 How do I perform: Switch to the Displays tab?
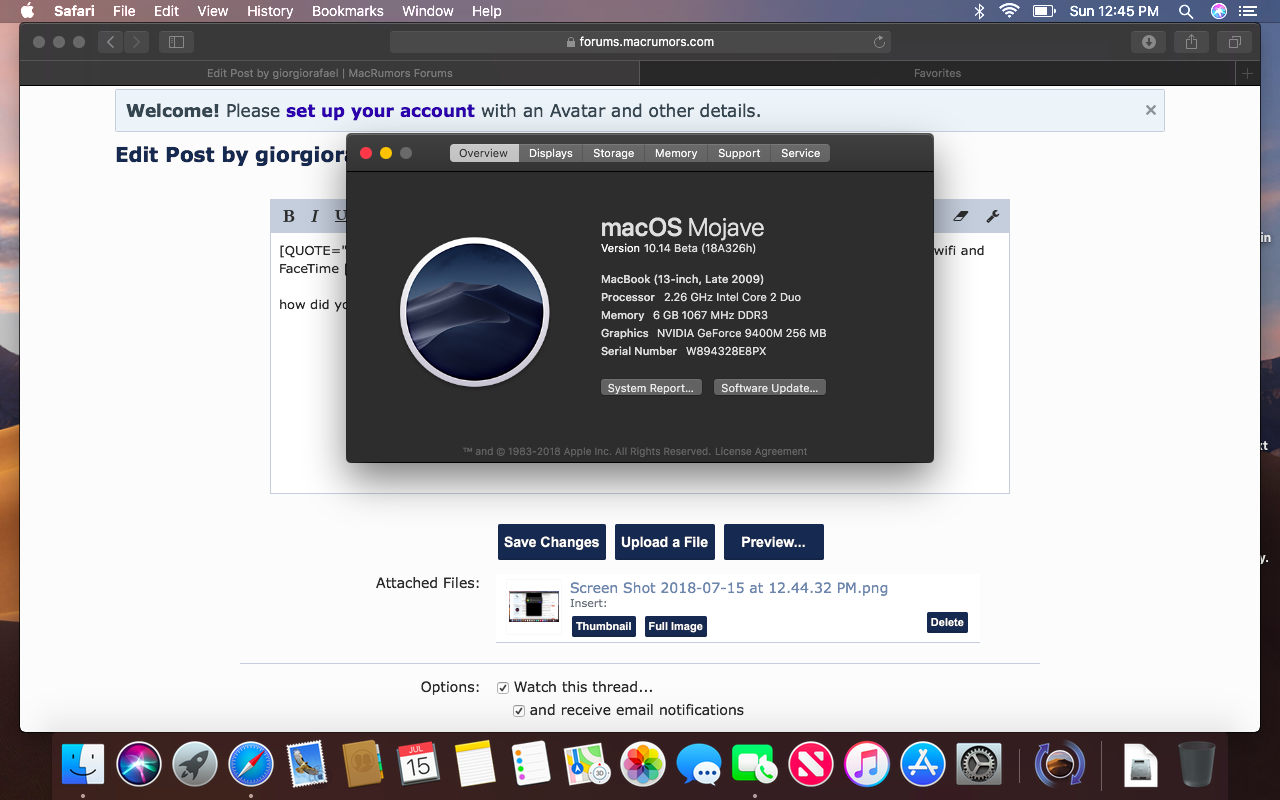tap(551, 153)
